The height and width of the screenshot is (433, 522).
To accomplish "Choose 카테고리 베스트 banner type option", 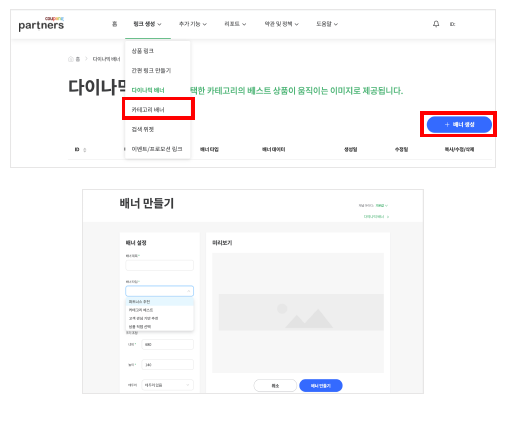I will [x=160, y=310].
